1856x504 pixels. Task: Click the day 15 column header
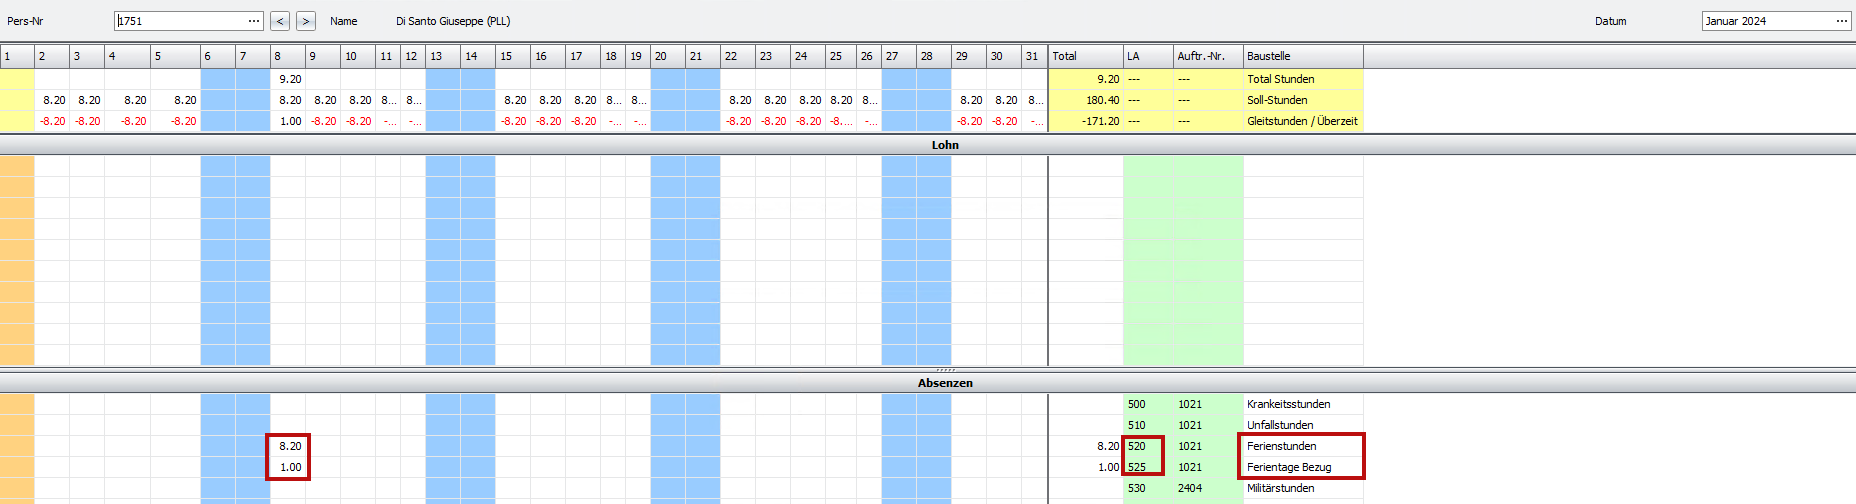coord(512,56)
